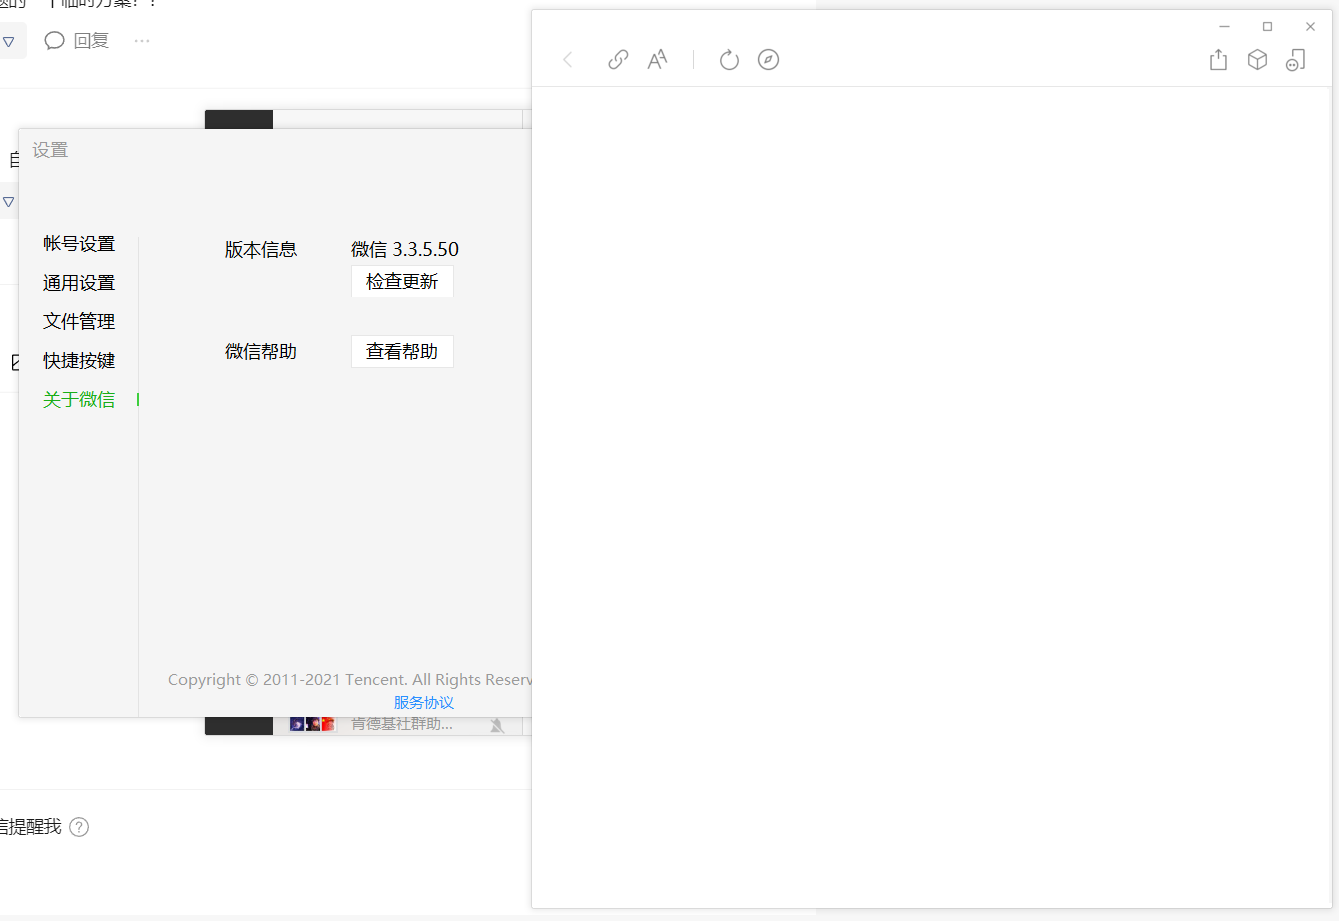
Task: Copy the page link with the chain icon
Action: 618,60
